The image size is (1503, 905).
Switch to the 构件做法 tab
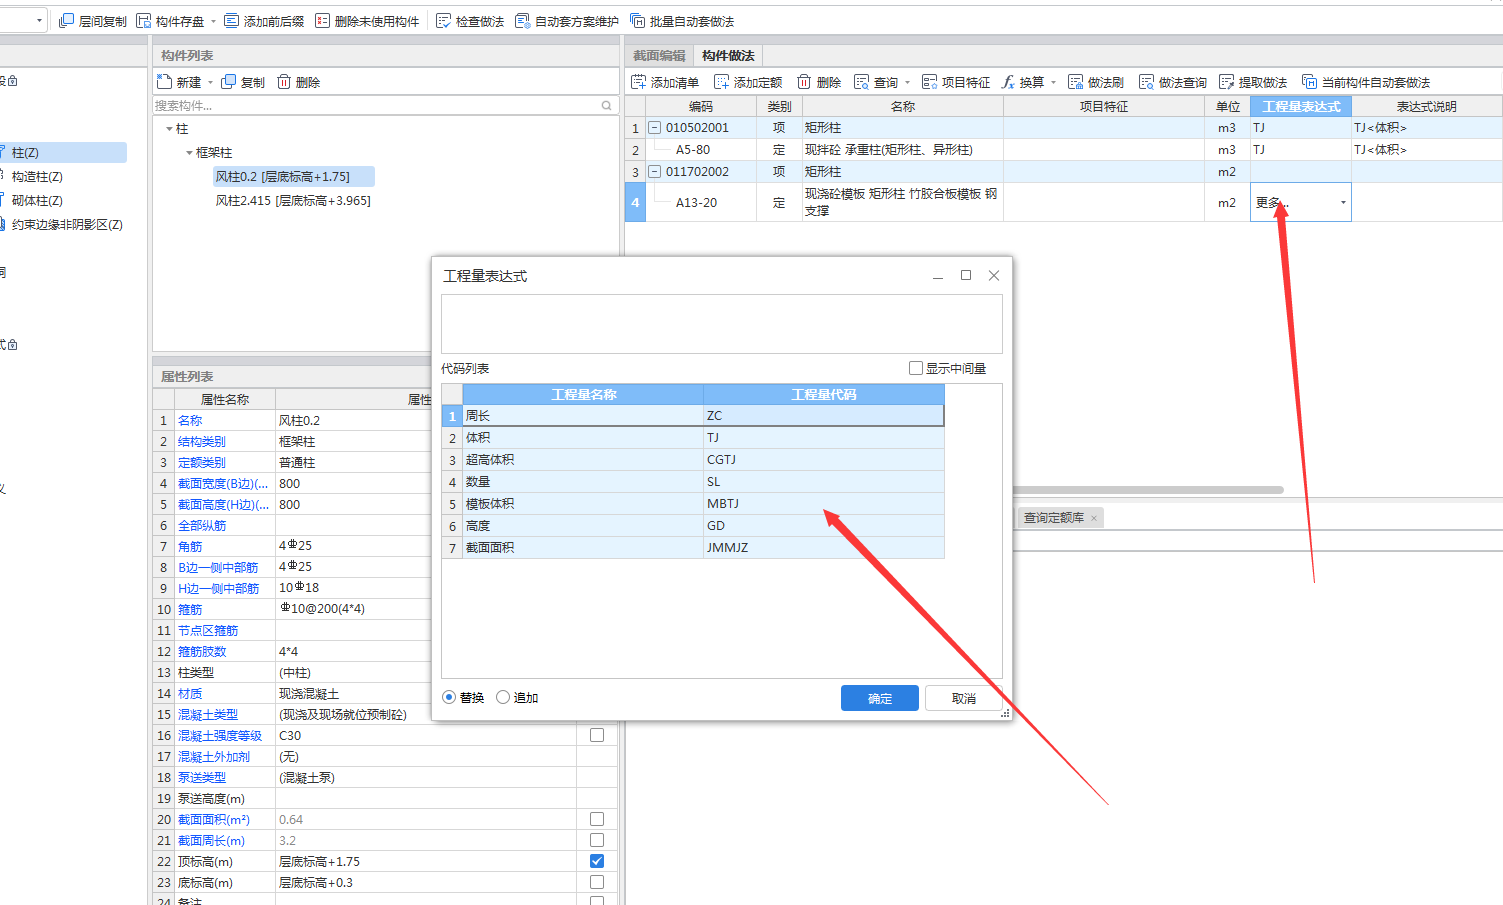coord(728,56)
